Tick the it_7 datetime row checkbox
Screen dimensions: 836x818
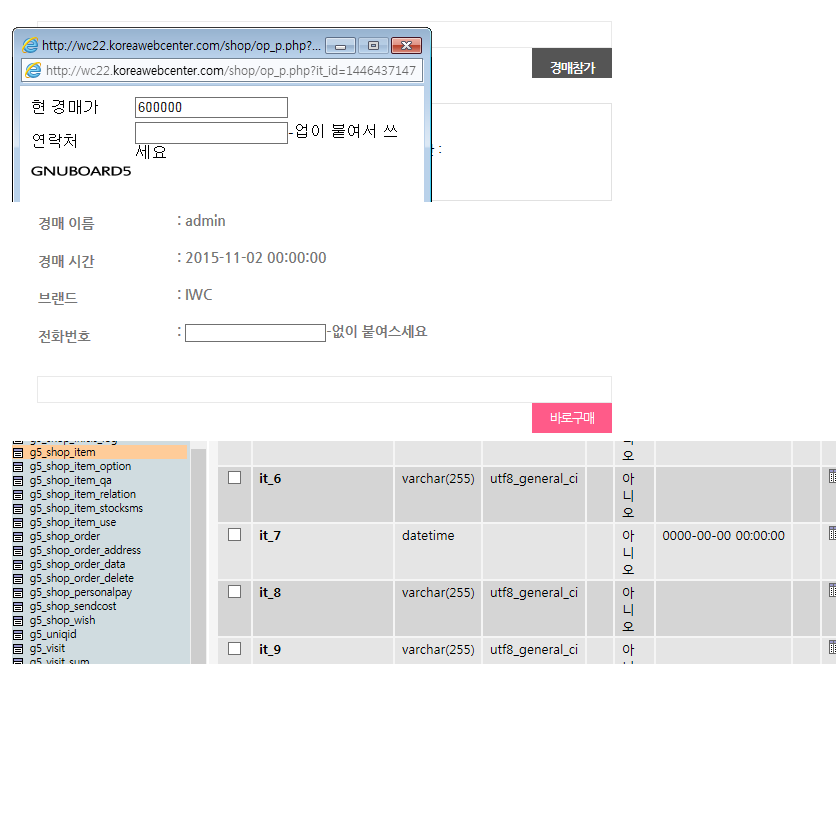click(x=235, y=535)
